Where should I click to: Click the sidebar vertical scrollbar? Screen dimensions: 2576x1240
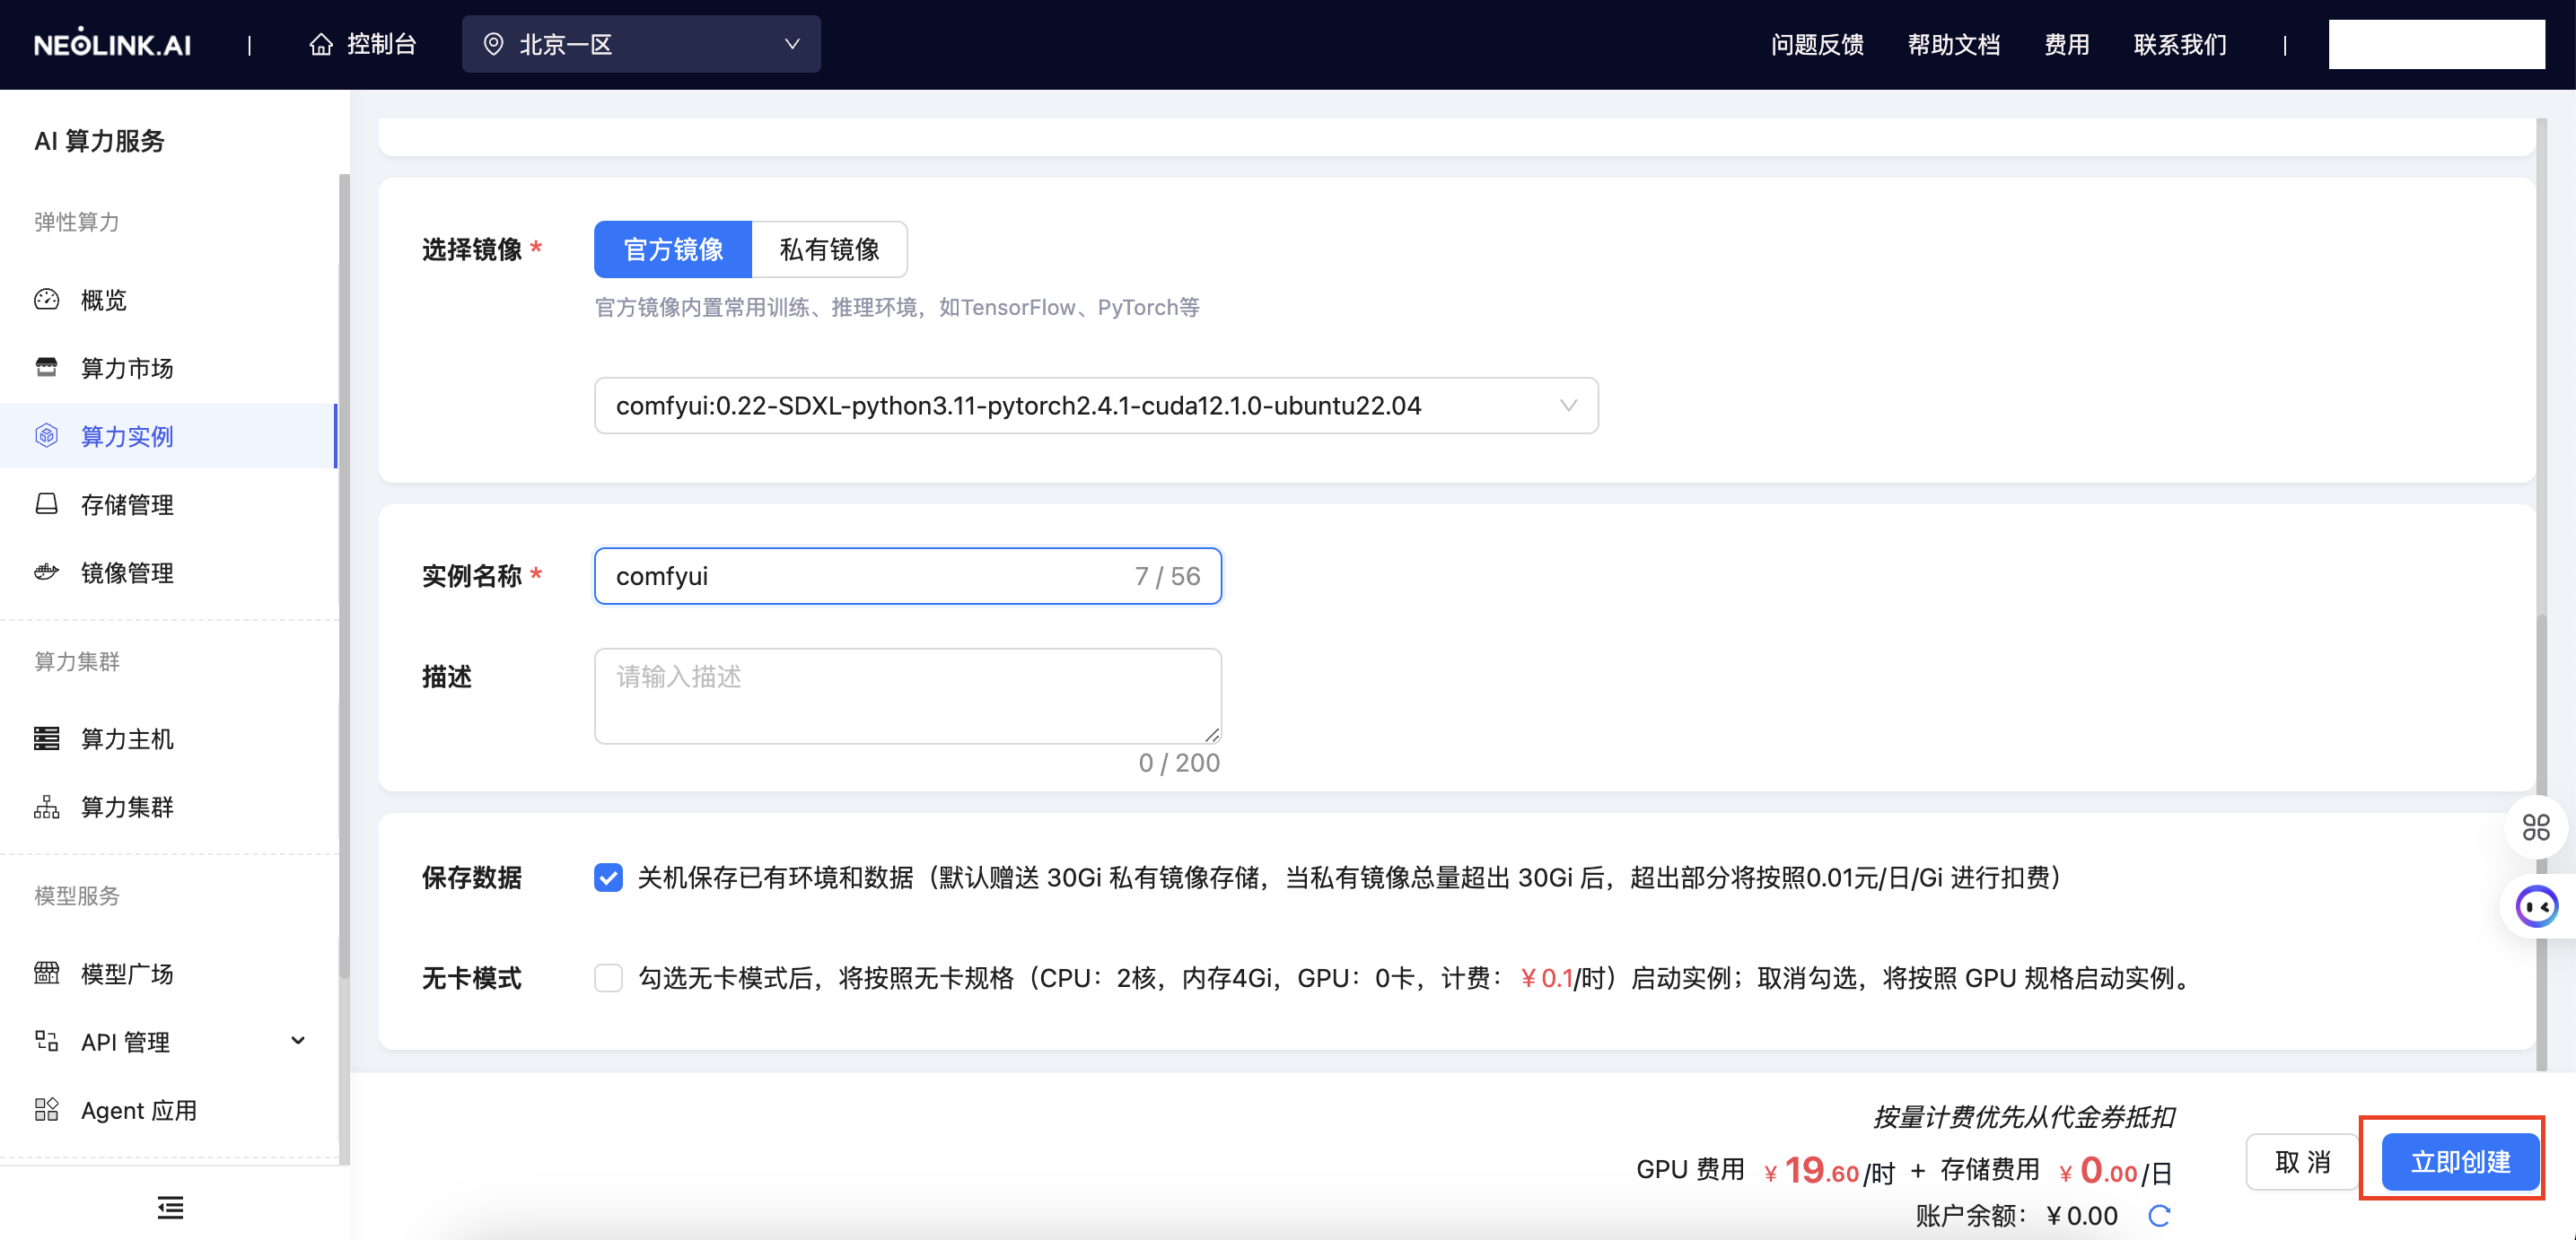[344, 575]
